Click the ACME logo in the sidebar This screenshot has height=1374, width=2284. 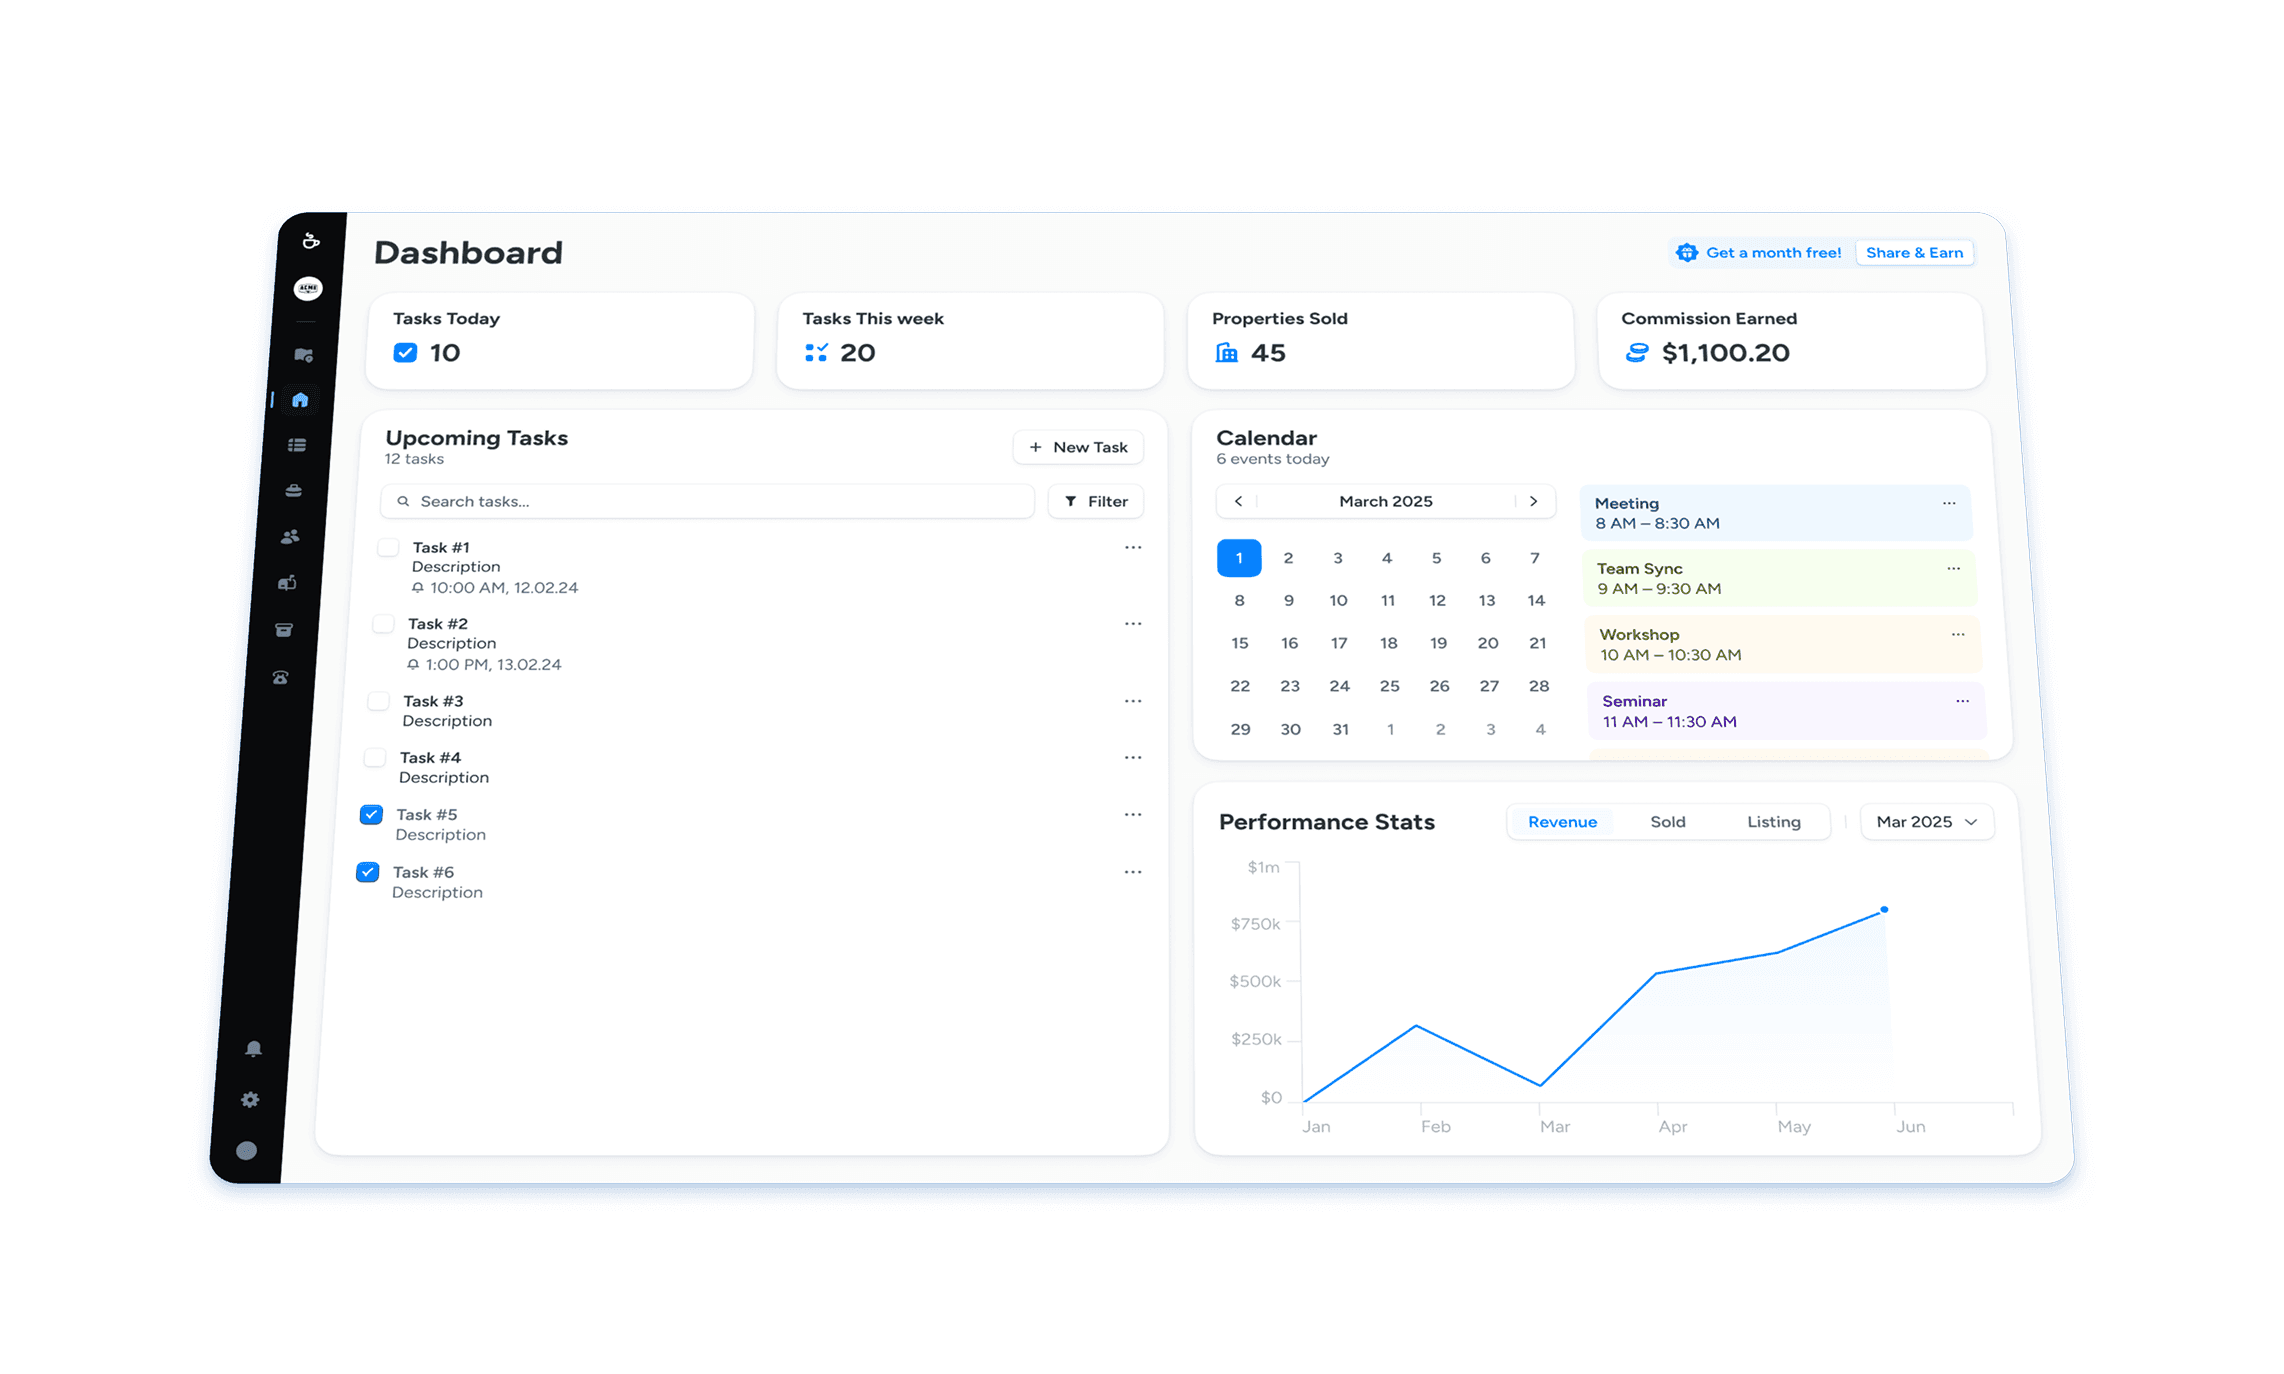pyautogui.click(x=307, y=288)
